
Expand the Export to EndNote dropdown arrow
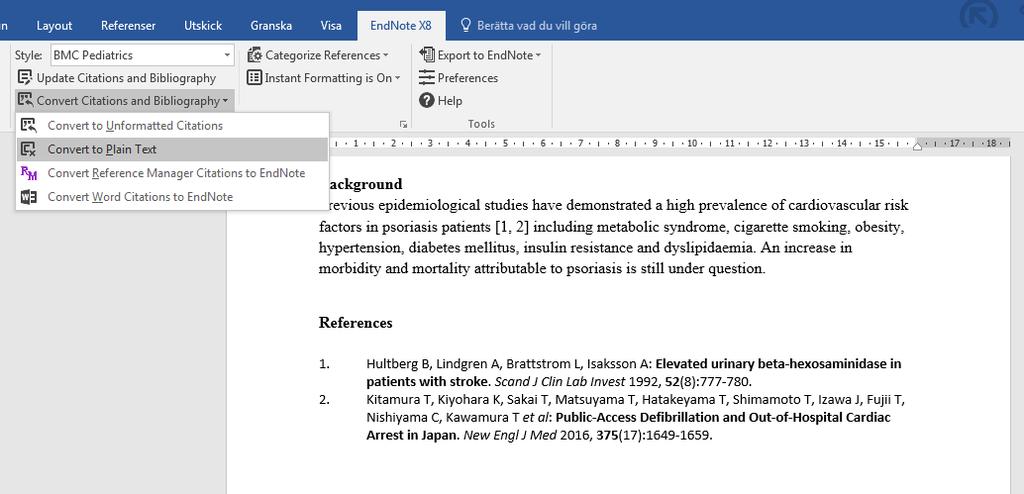tap(538, 56)
